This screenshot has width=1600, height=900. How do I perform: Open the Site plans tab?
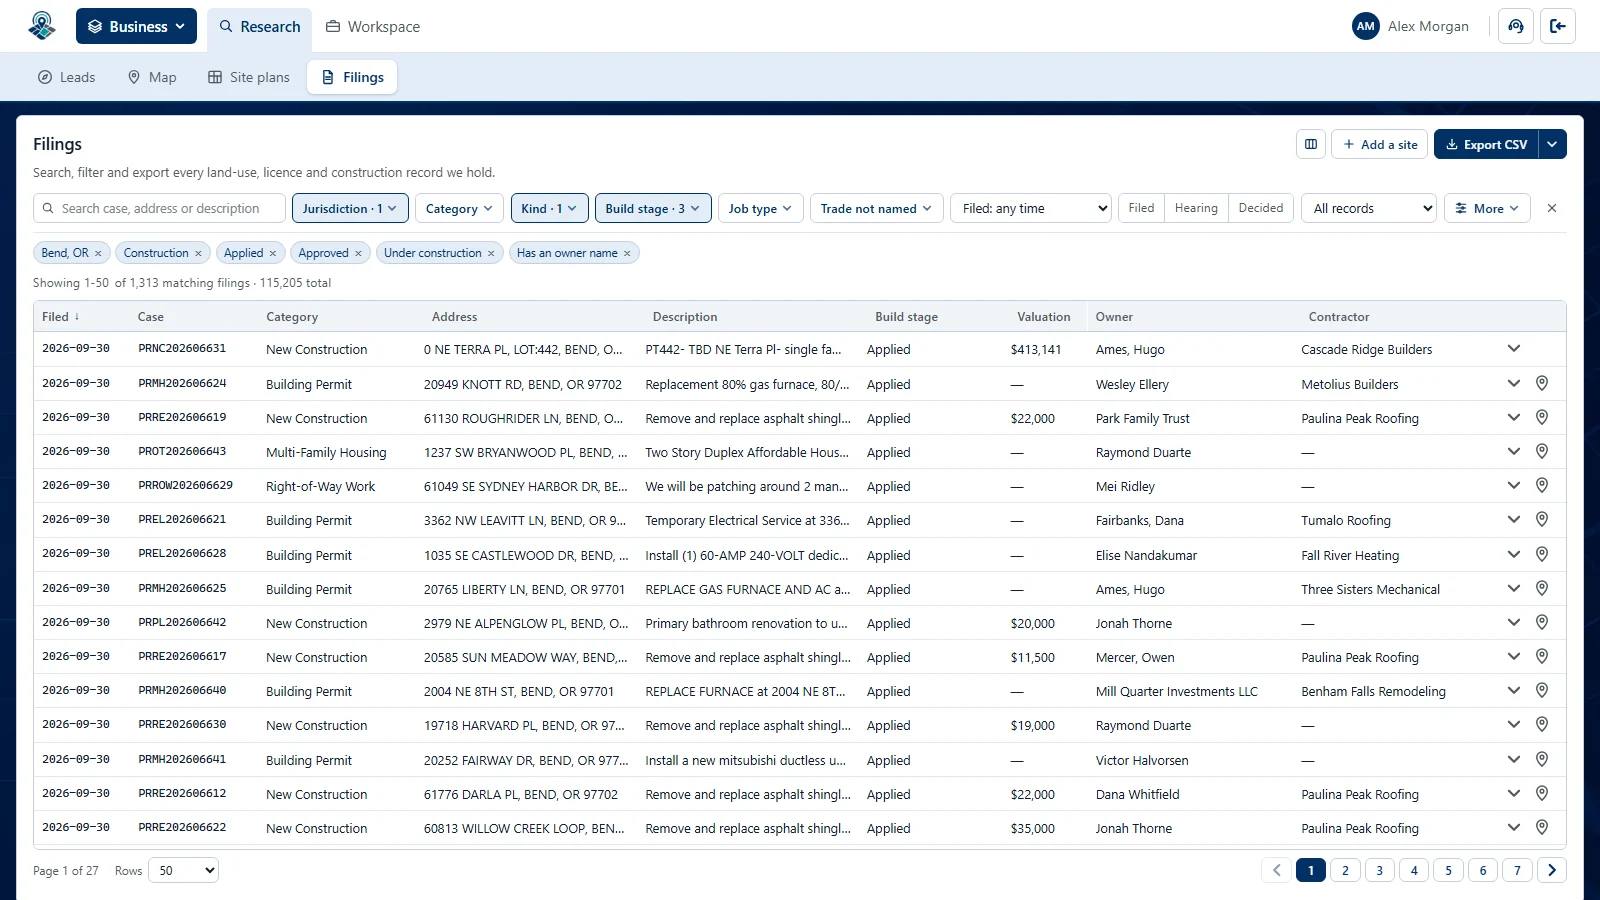(249, 77)
